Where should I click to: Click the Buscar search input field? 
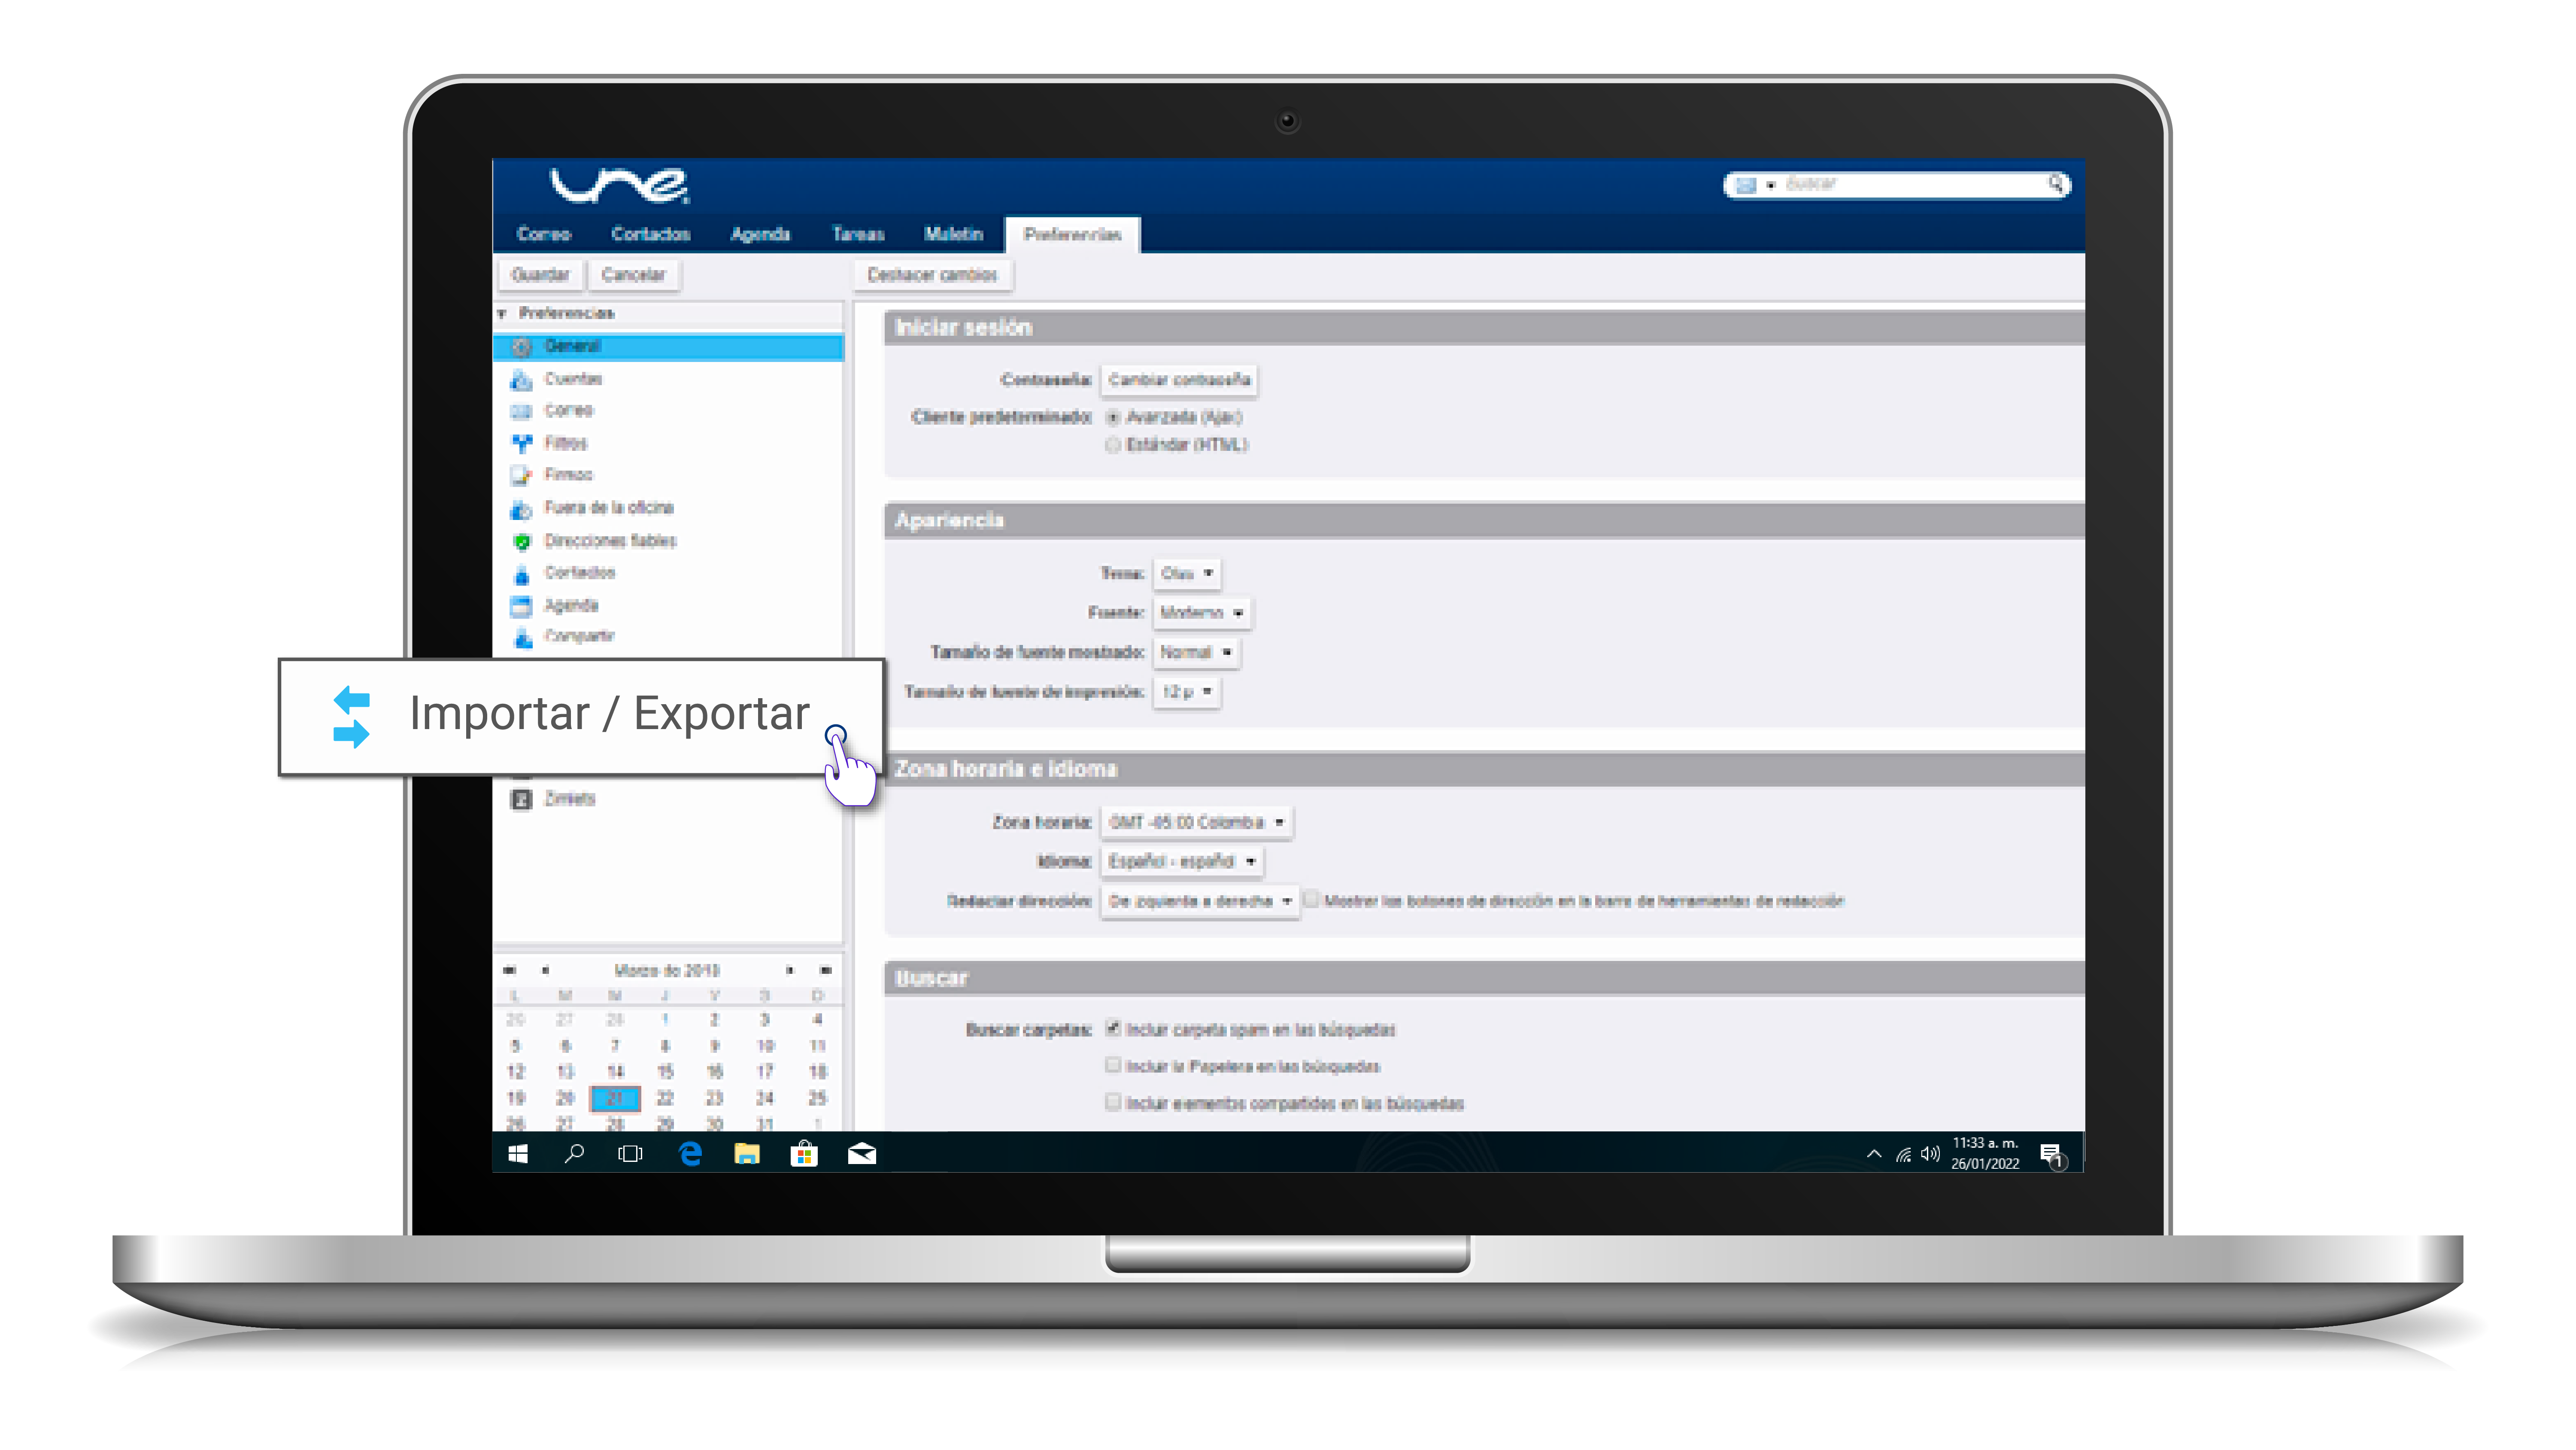point(1910,184)
